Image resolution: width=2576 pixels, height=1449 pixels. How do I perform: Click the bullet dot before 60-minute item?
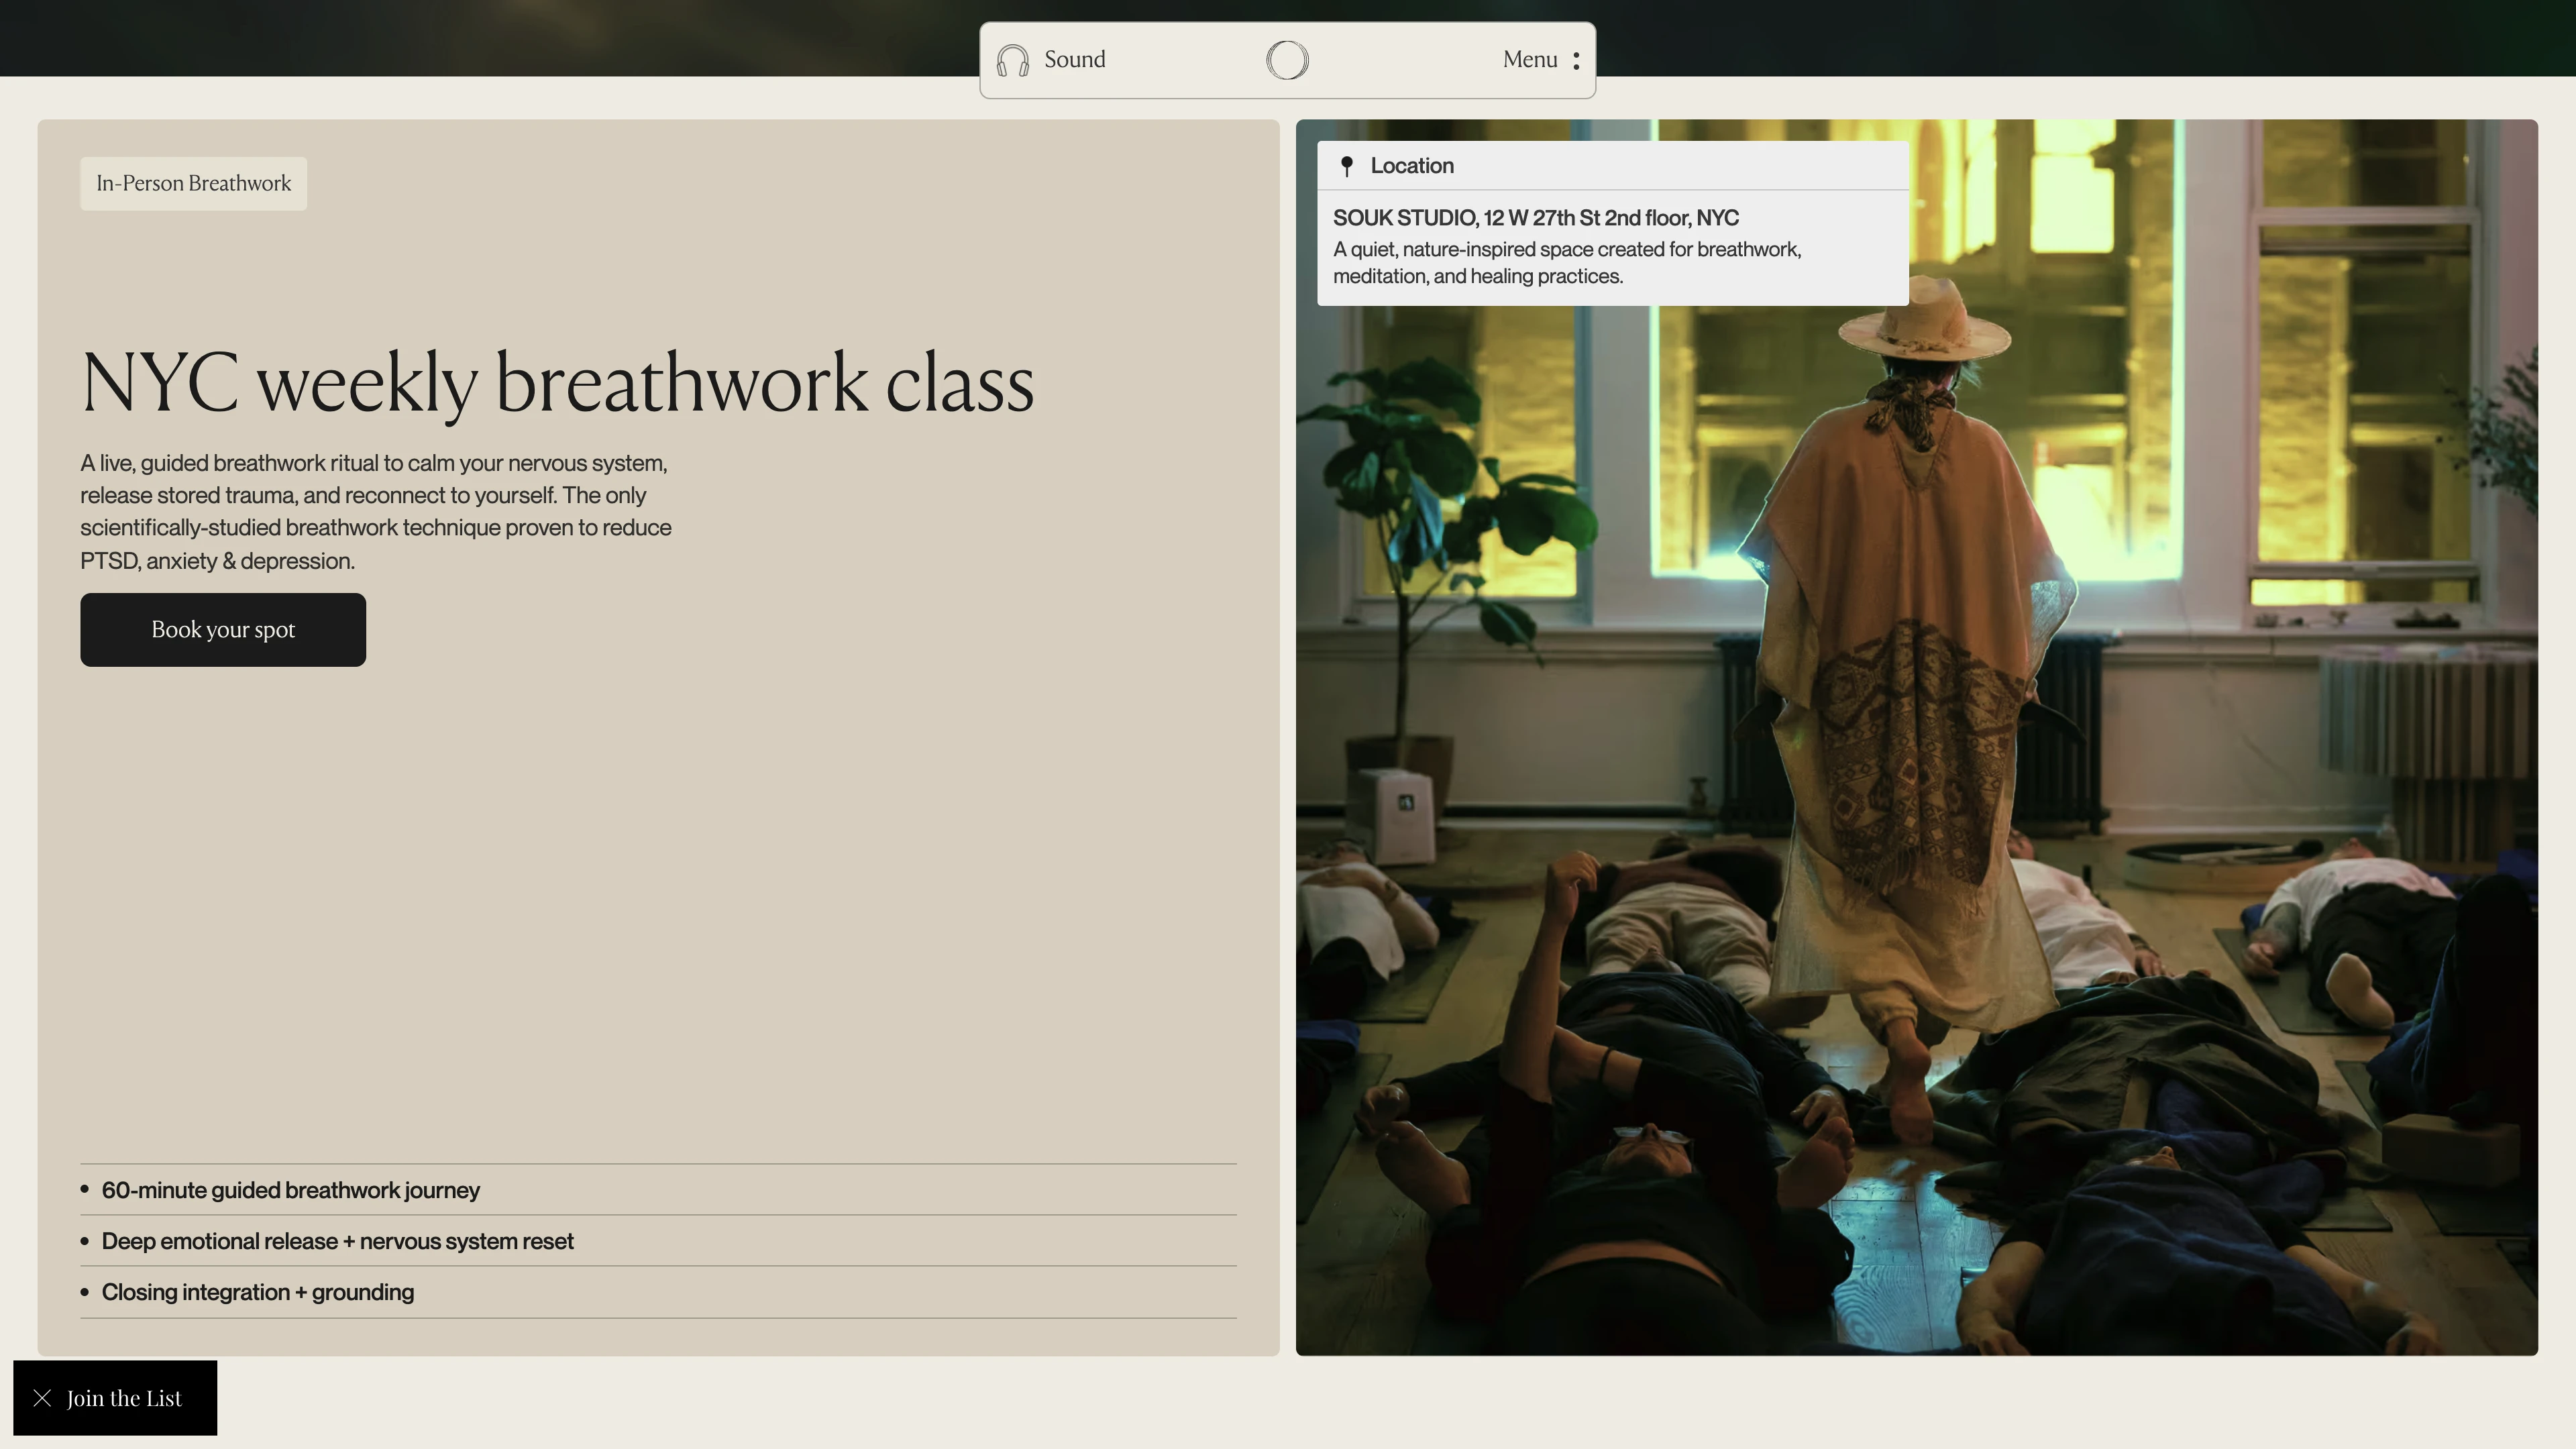click(x=85, y=1189)
